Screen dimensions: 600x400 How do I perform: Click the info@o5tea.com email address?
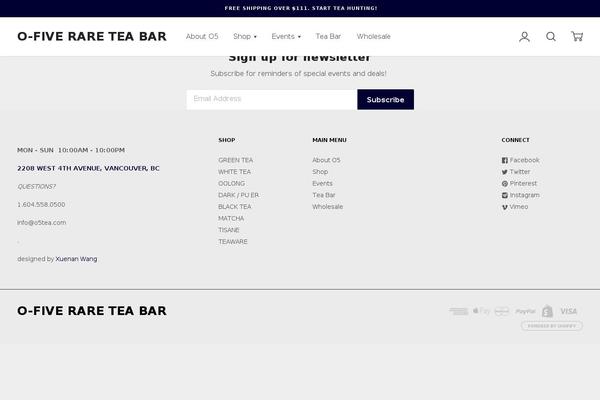tap(41, 223)
